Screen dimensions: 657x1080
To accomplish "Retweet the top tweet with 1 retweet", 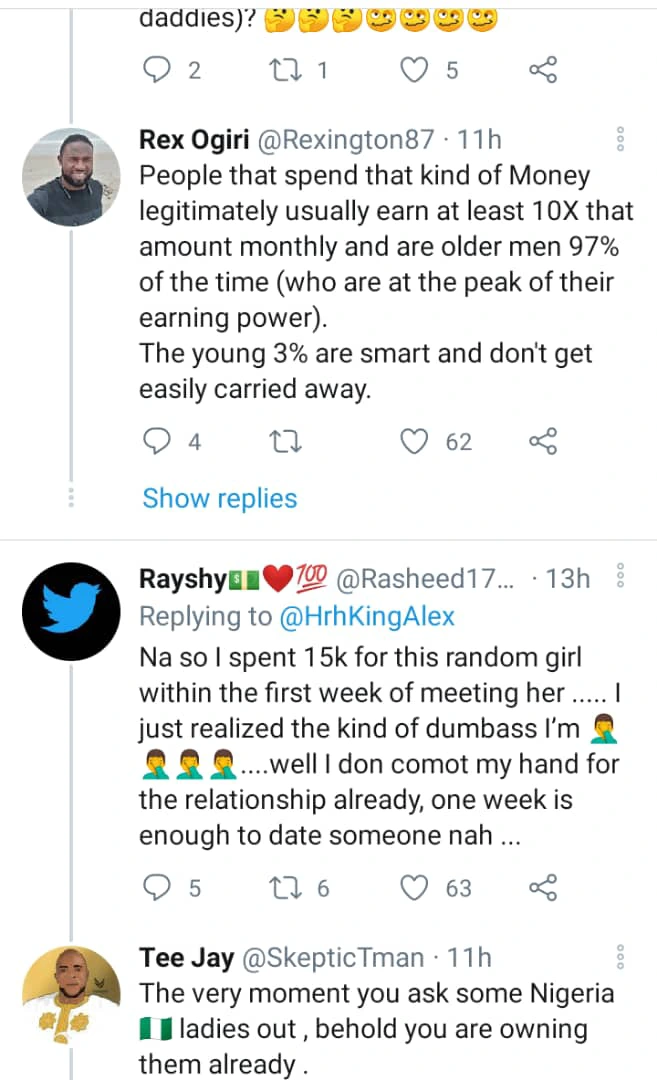I will [284, 70].
